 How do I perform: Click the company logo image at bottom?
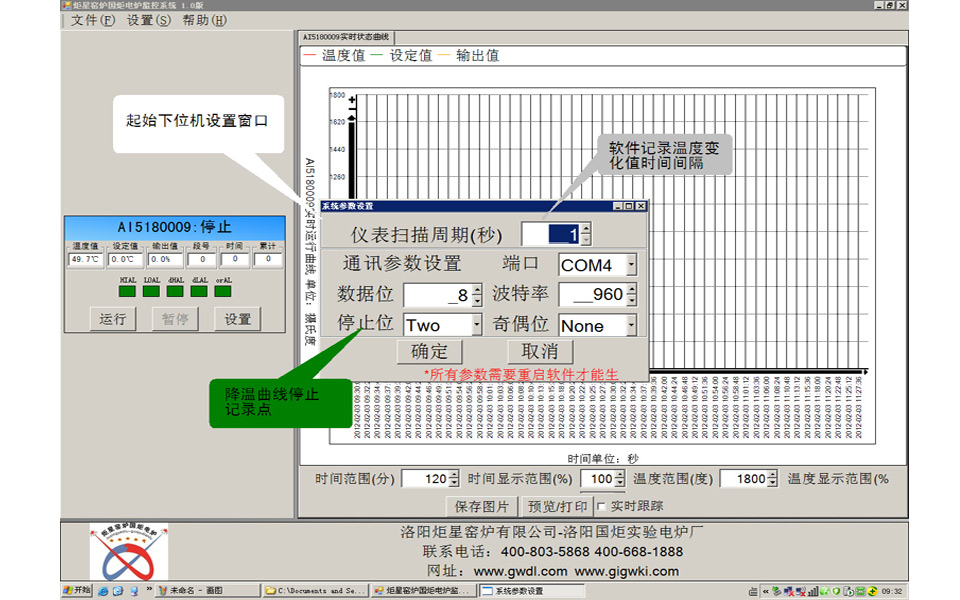coord(128,551)
